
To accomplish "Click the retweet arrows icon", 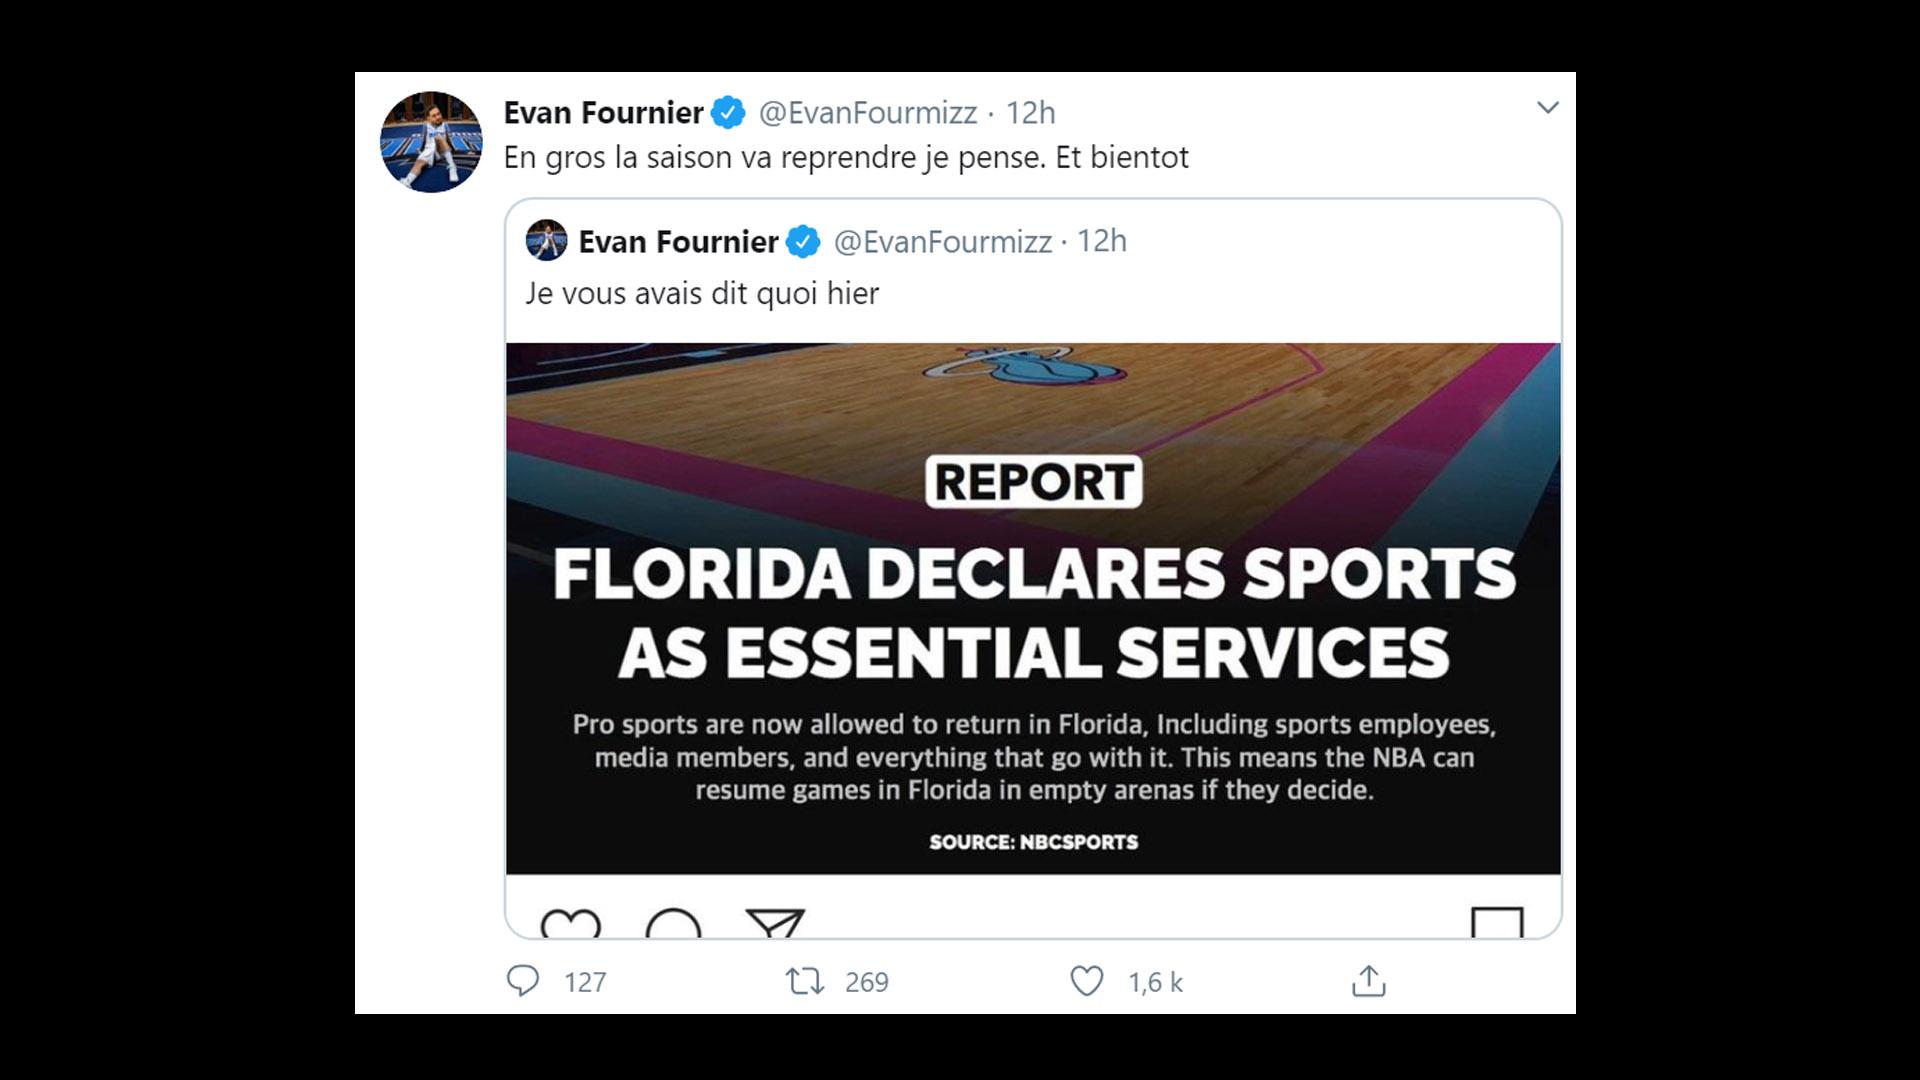I will point(805,981).
